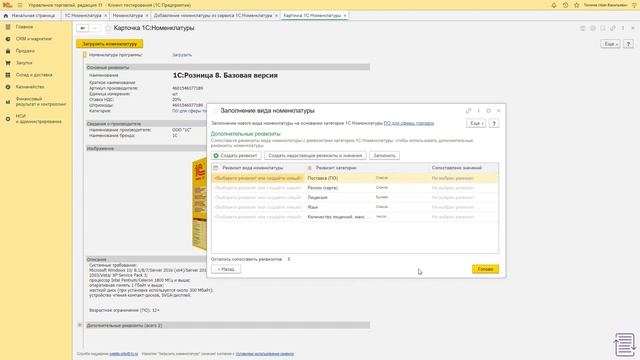The height and width of the screenshot is (360, 640).
Task: Click the scroll document icon at bottom right
Action: click(625, 344)
